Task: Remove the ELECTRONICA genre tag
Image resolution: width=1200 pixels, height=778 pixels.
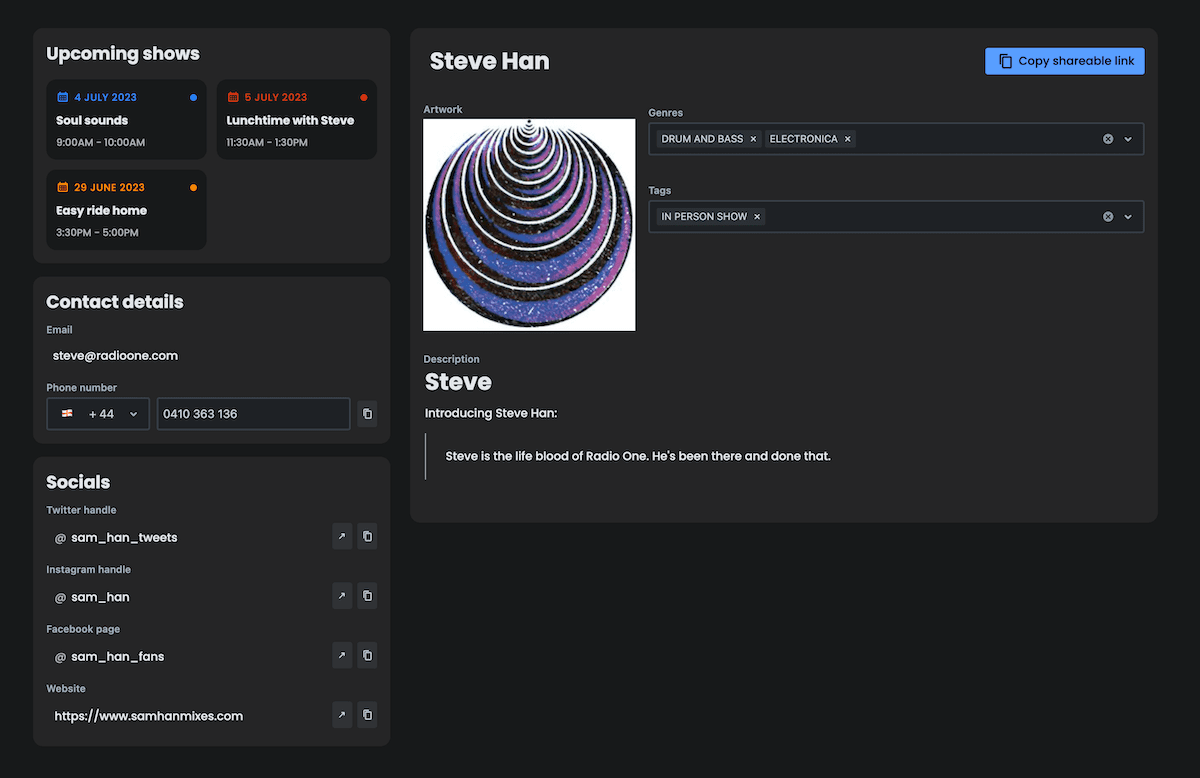Action: tap(847, 138)
